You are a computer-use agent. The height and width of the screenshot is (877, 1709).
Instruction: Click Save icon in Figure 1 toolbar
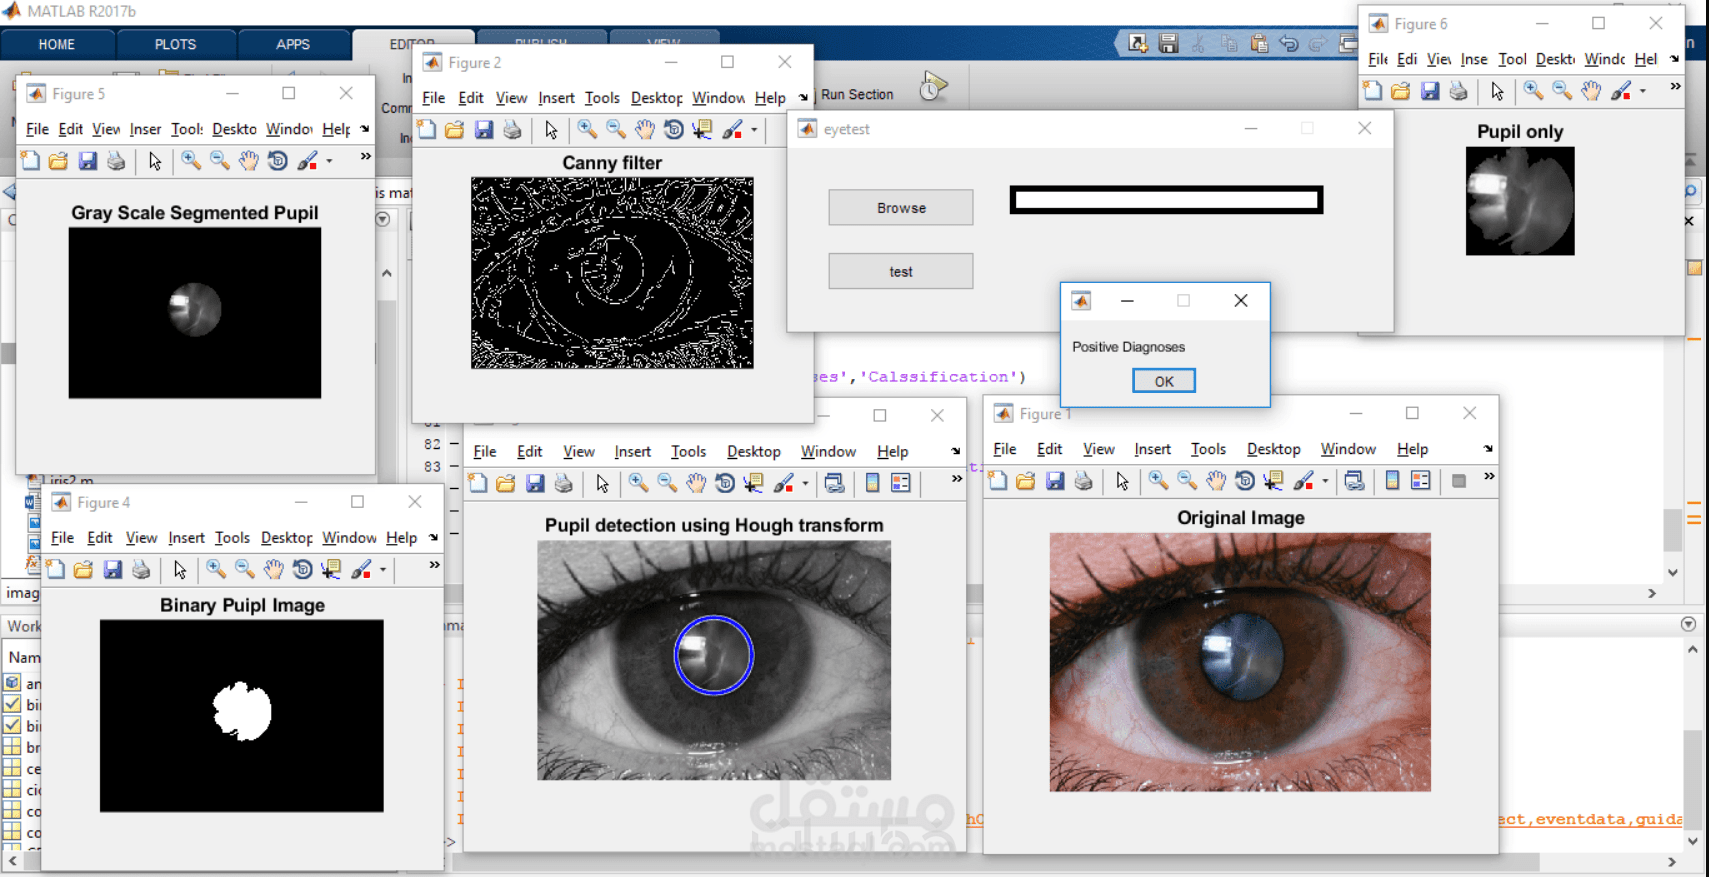1055,481
